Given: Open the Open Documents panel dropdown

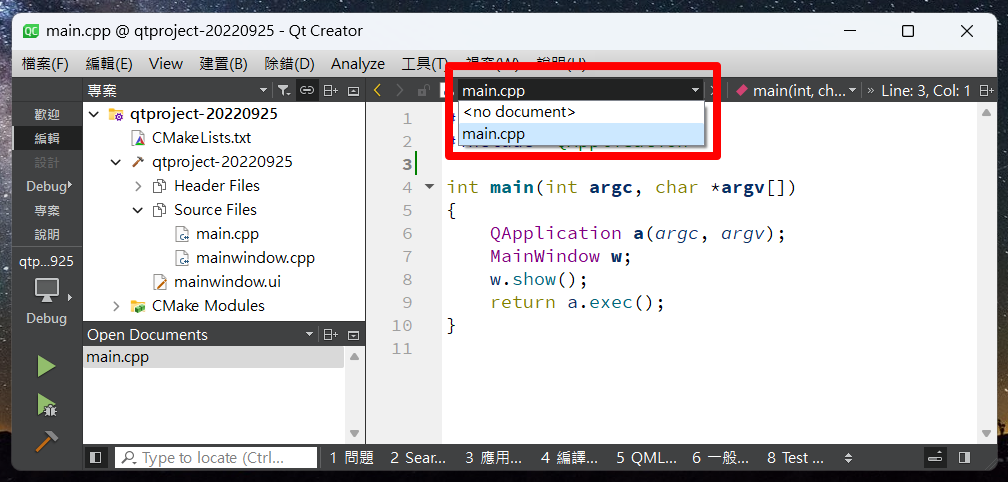Looking at the screenshot, I should pyautogui.click(x=199, y=335).
